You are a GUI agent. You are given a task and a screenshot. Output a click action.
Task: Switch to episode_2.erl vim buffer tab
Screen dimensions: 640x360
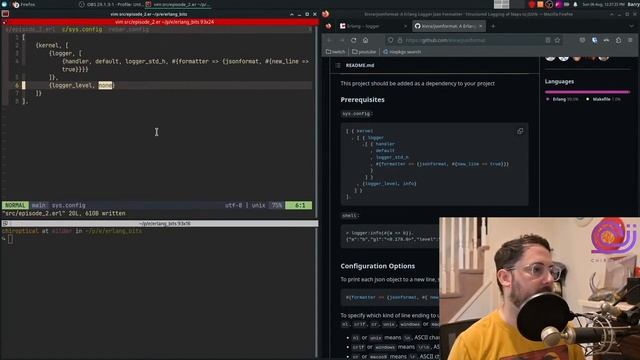pos(31,29)
